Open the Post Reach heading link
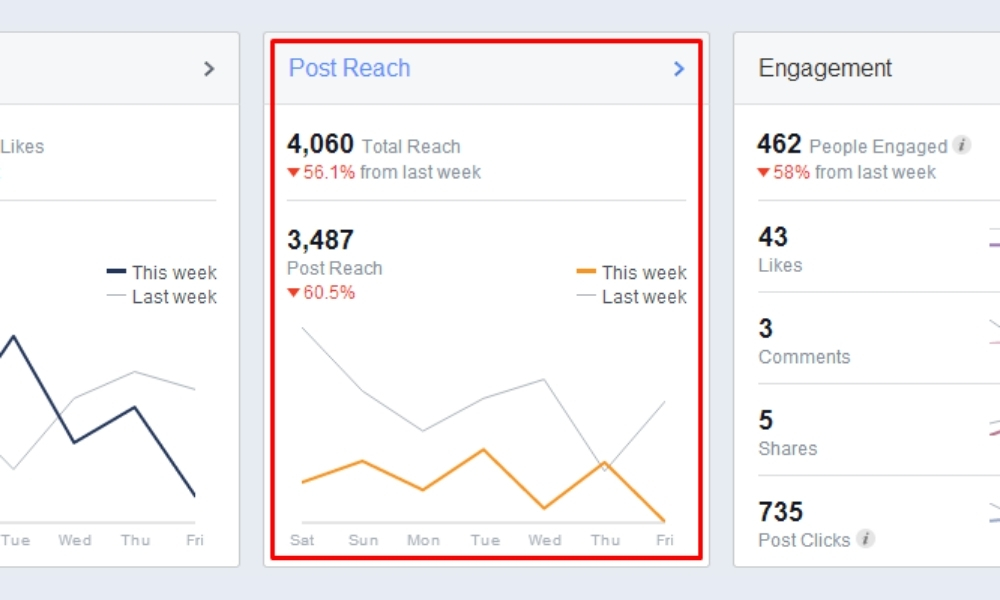The width and height of the screenshot is (1000, 600). pyautogui.click(x=349, y=68)
